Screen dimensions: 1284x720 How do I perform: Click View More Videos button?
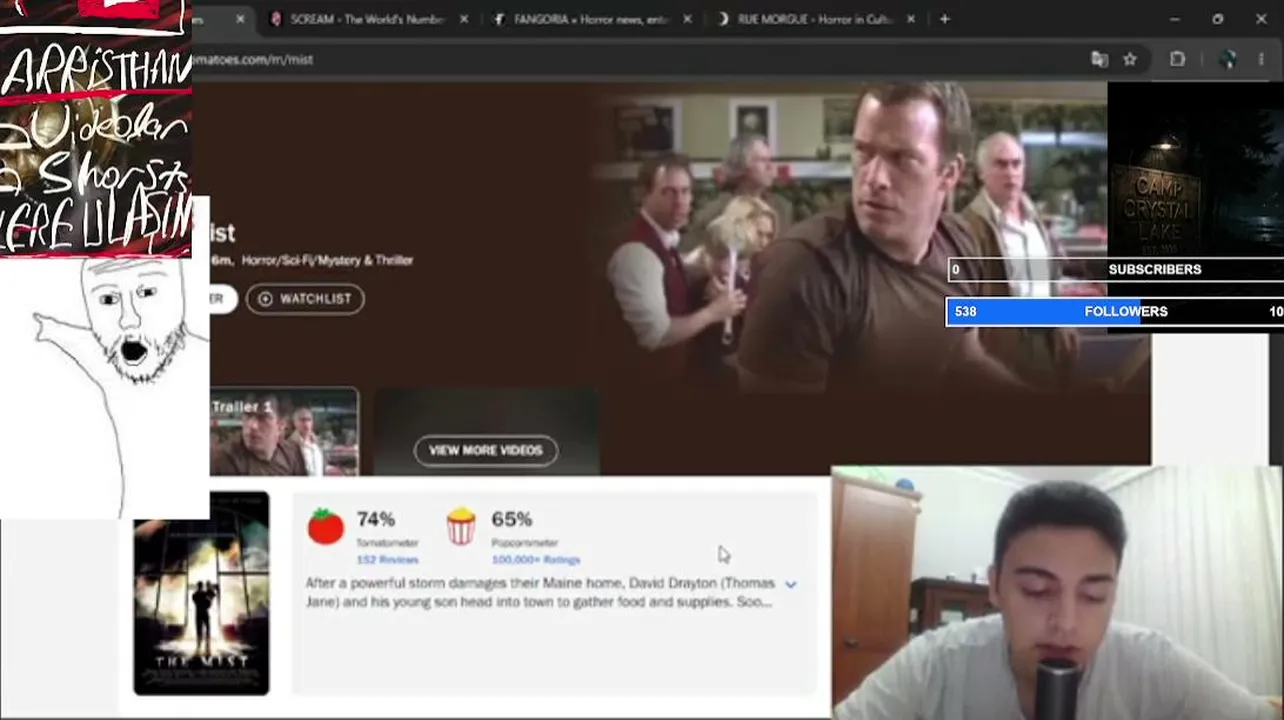(485, 450)
